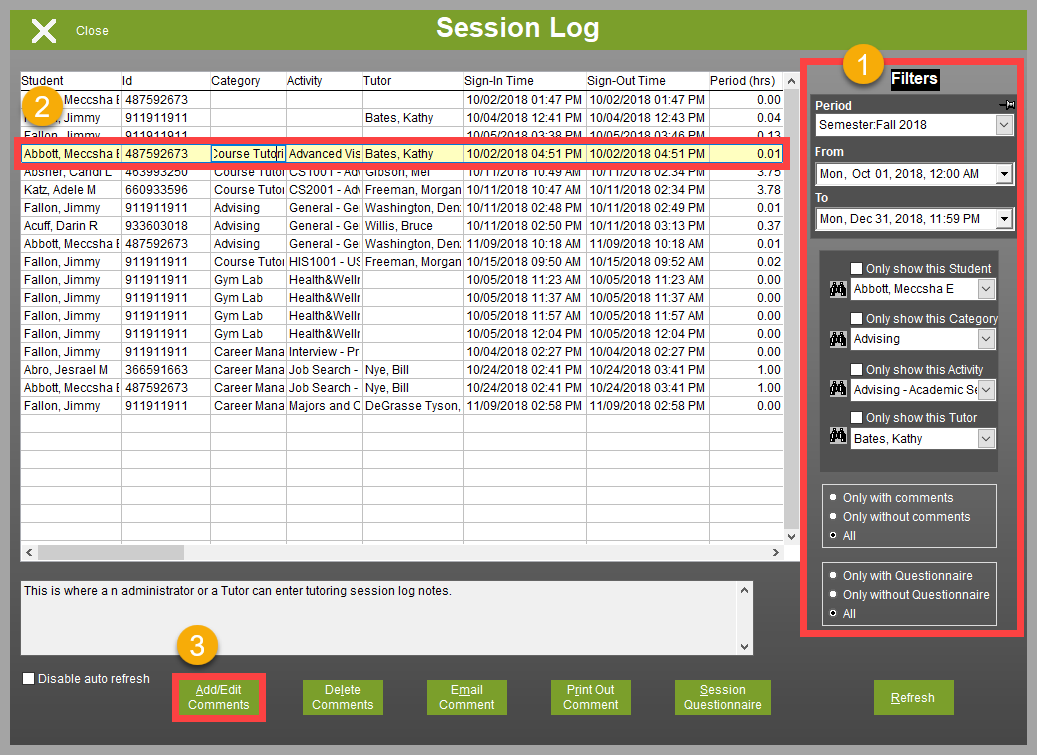Click period value 3.78
The image size is (1037, 755).
pos(746,190)
